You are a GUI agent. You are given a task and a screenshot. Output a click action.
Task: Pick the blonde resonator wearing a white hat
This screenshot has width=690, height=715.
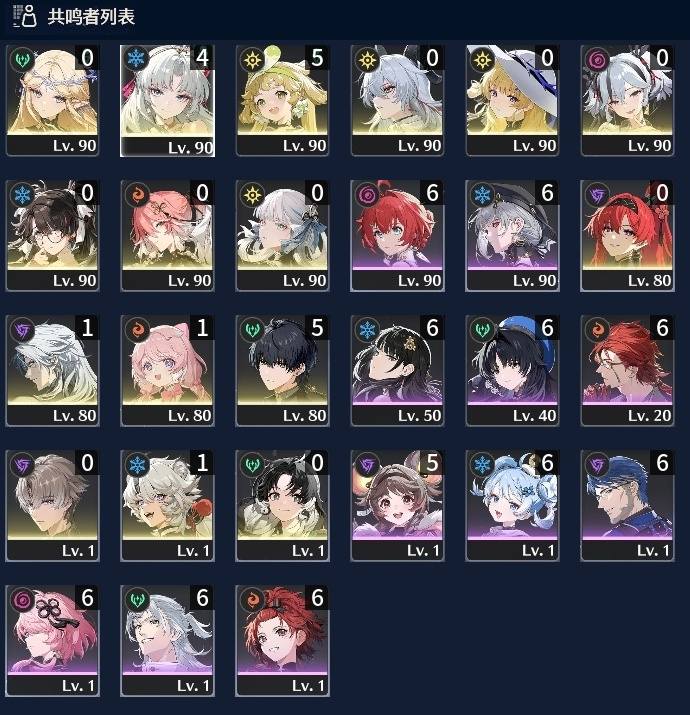click(x=512, y=100)
